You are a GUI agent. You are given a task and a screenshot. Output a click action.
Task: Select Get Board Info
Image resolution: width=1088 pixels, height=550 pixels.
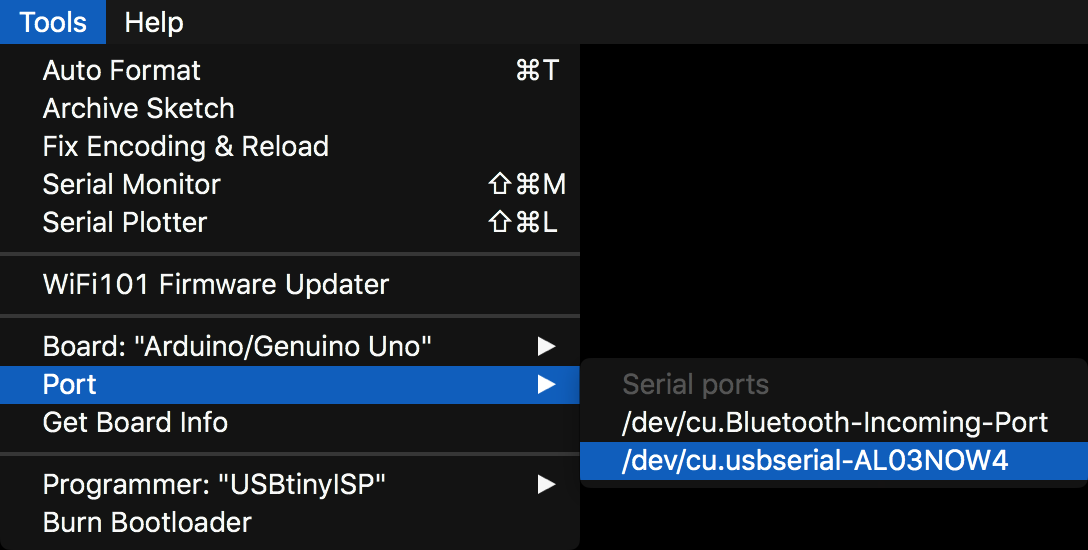(135, 422)
